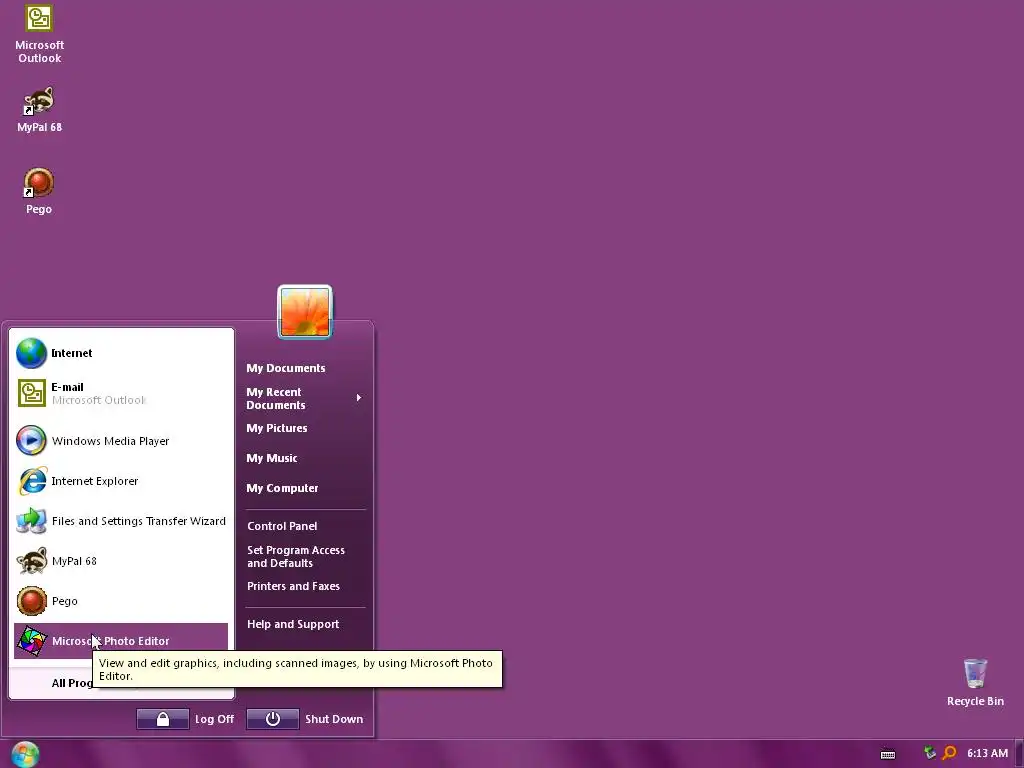
Task: Open My Recent Documents
Action: click(x=276, y=398)
